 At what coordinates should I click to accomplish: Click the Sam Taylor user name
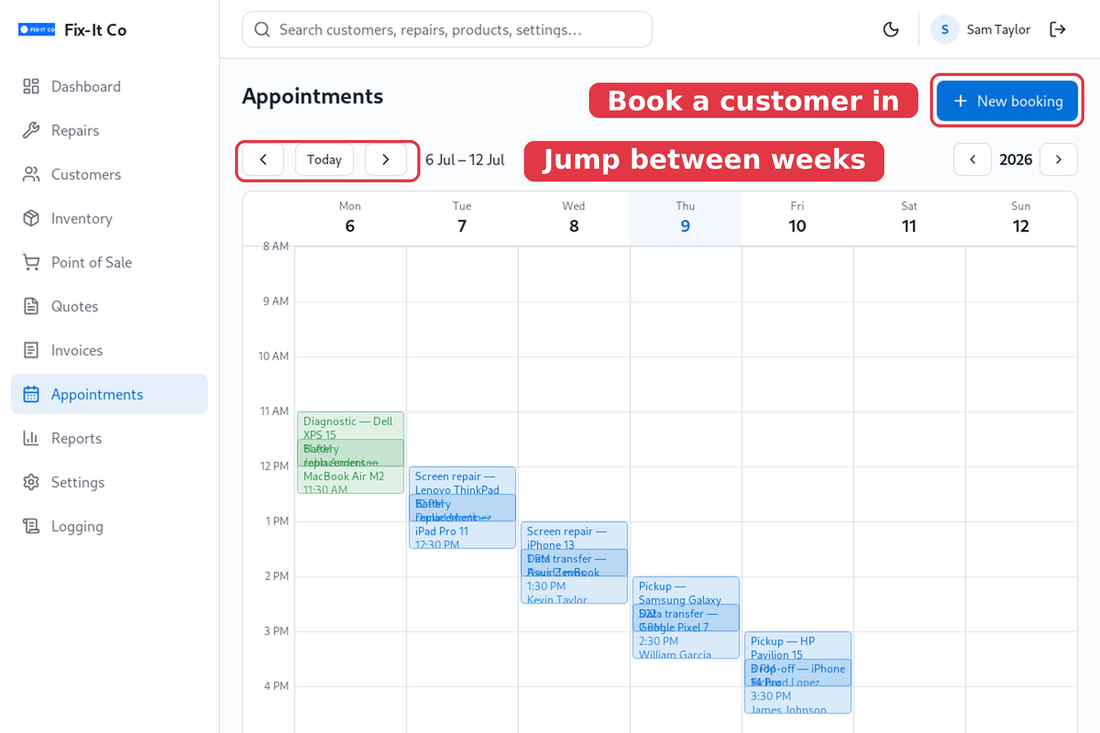coord(998,29)
